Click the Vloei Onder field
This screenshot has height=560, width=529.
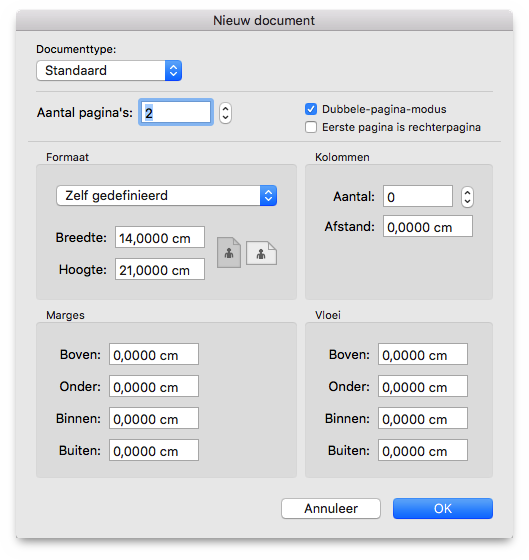click(x=423, y=386)
